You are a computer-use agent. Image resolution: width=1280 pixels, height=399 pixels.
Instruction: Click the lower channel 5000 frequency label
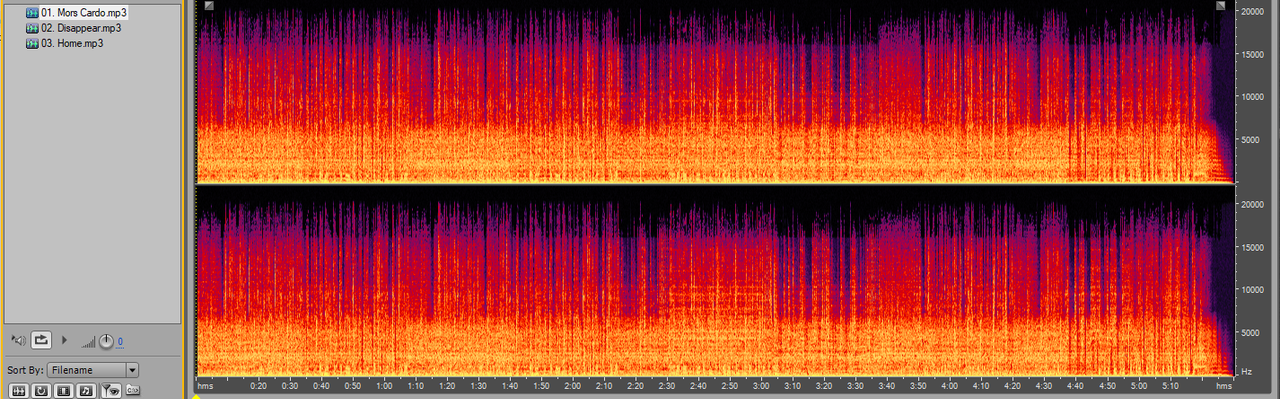(x=1251, y=332)
